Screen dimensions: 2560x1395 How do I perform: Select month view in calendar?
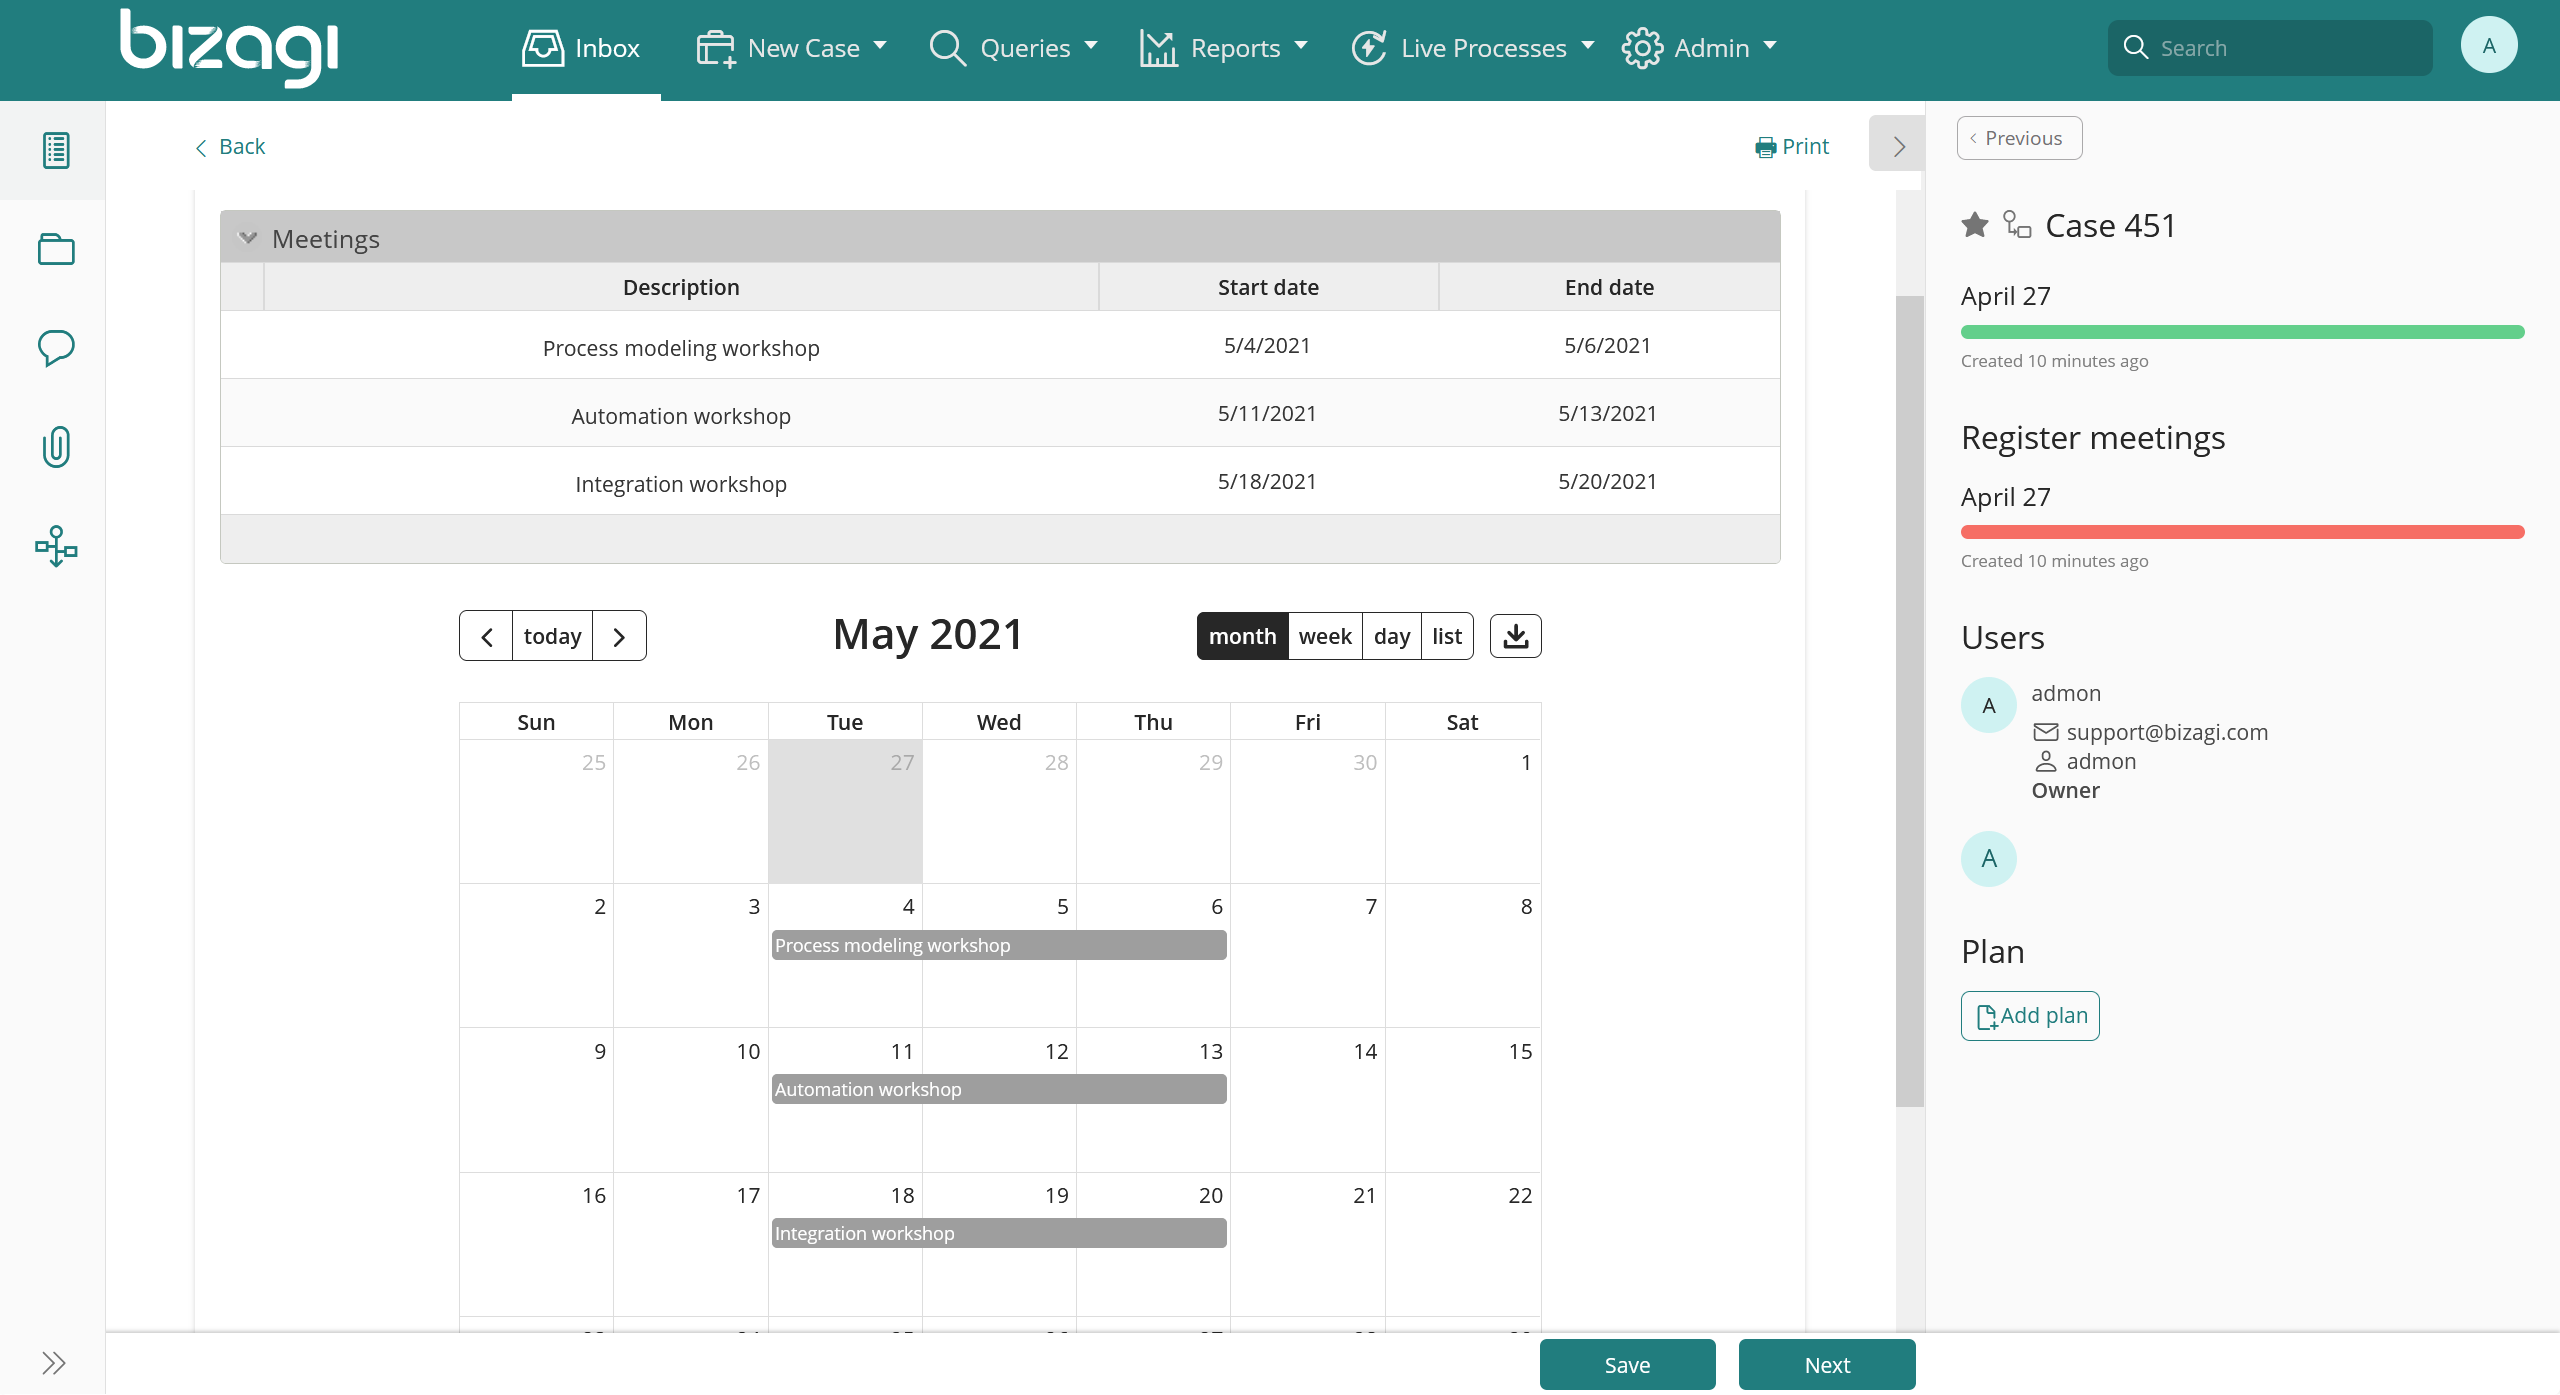coord(1240,636)
